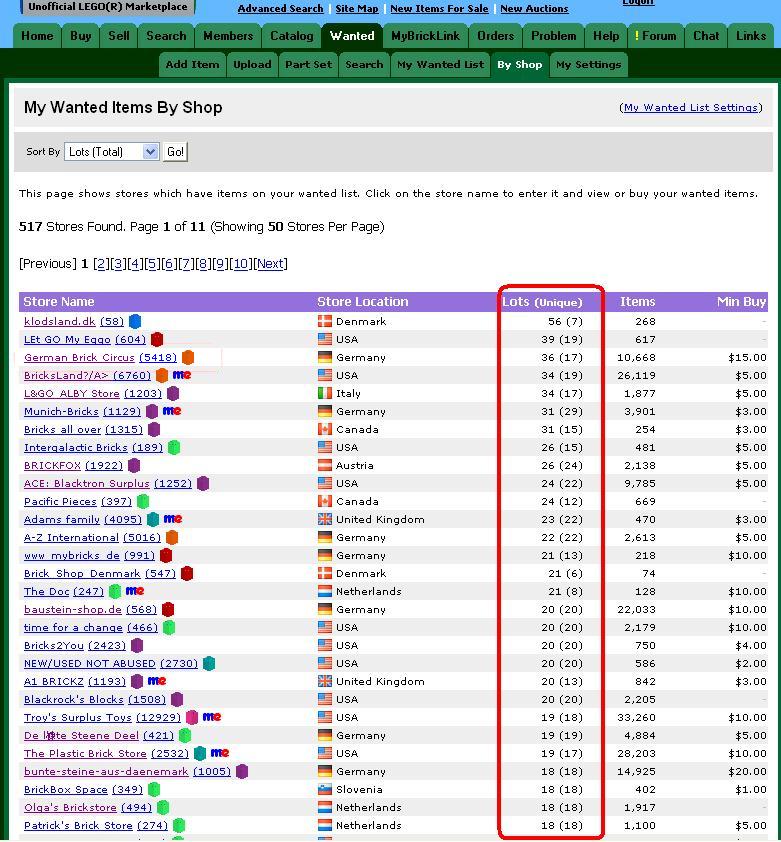Click the Items column header

pyautogui.click(x=638, y=302)
